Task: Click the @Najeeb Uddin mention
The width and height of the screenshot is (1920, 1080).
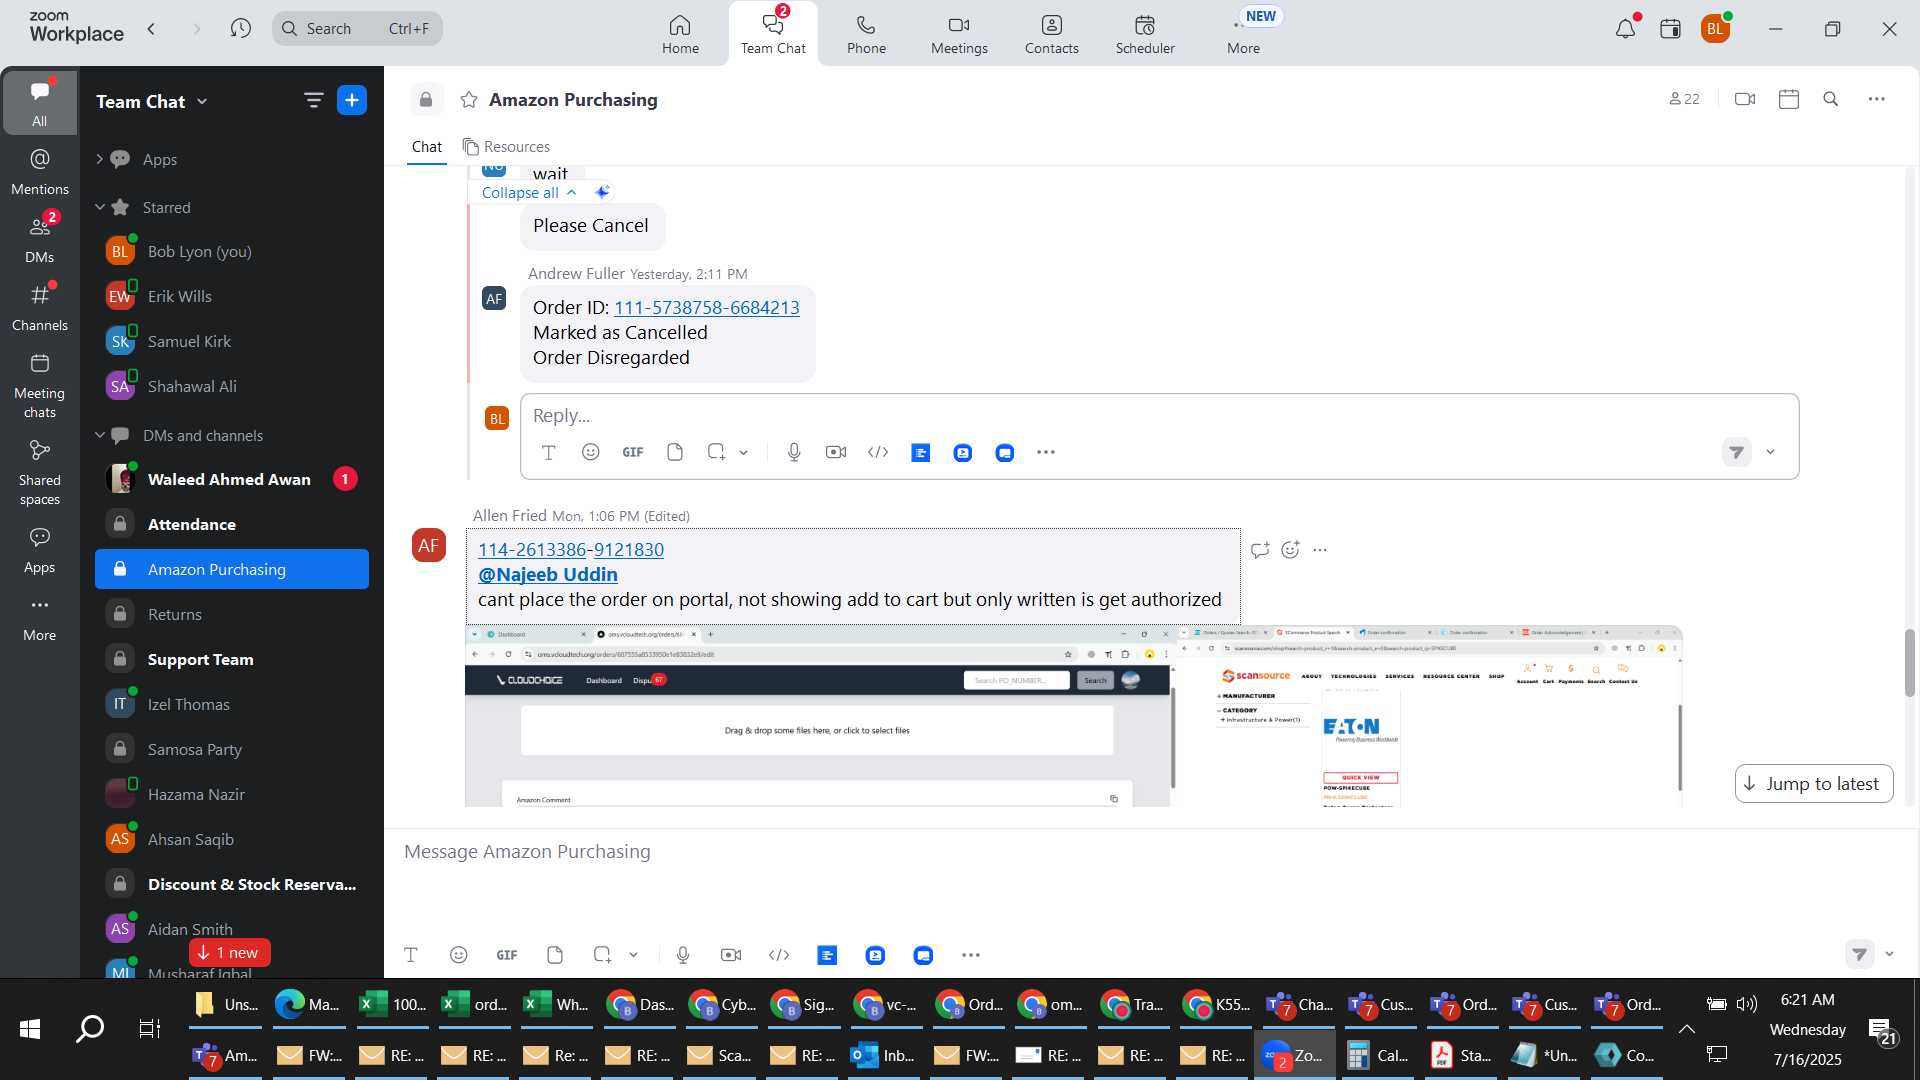Action: [x=548, y=575]
